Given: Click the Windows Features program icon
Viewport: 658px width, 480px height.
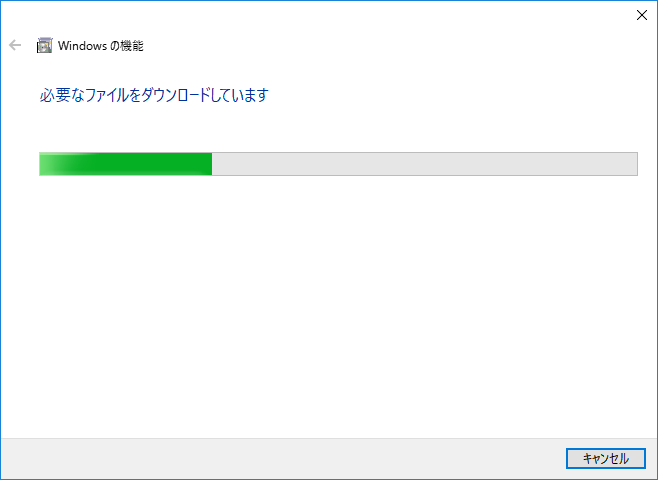Looking at the screenshot, I should [44, 45].
